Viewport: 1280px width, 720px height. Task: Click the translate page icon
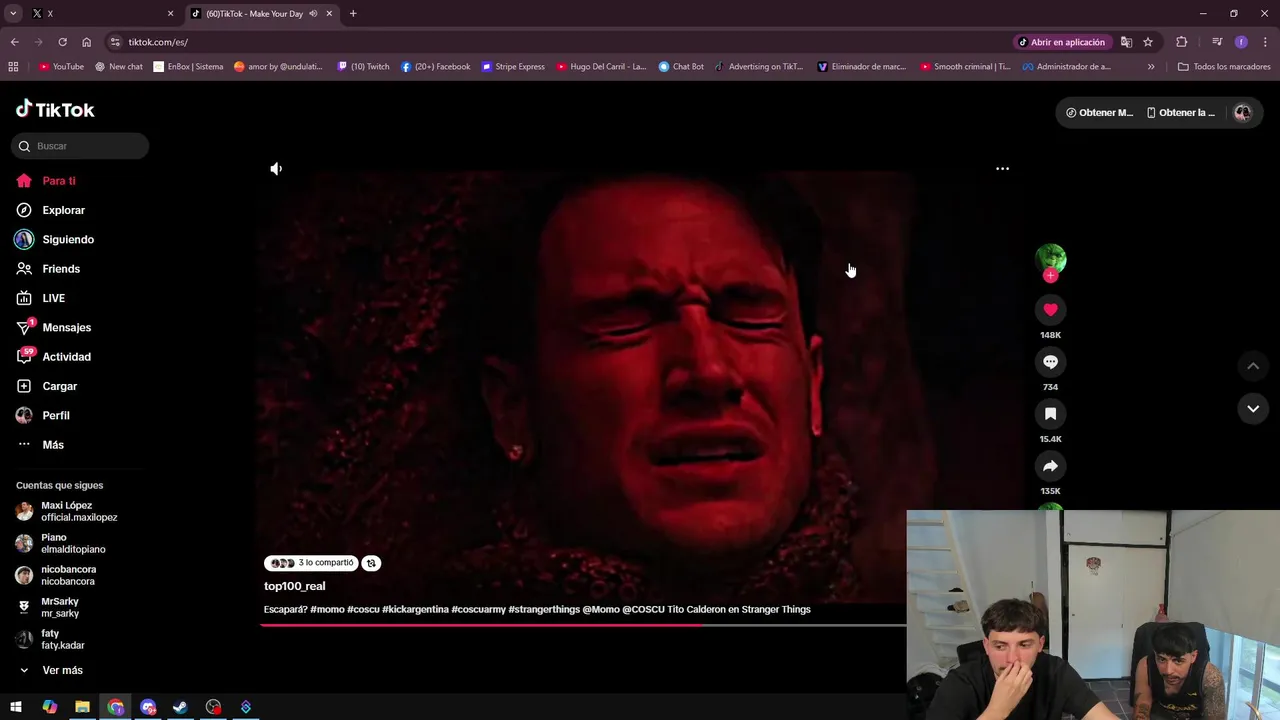tap(1126, 42)
